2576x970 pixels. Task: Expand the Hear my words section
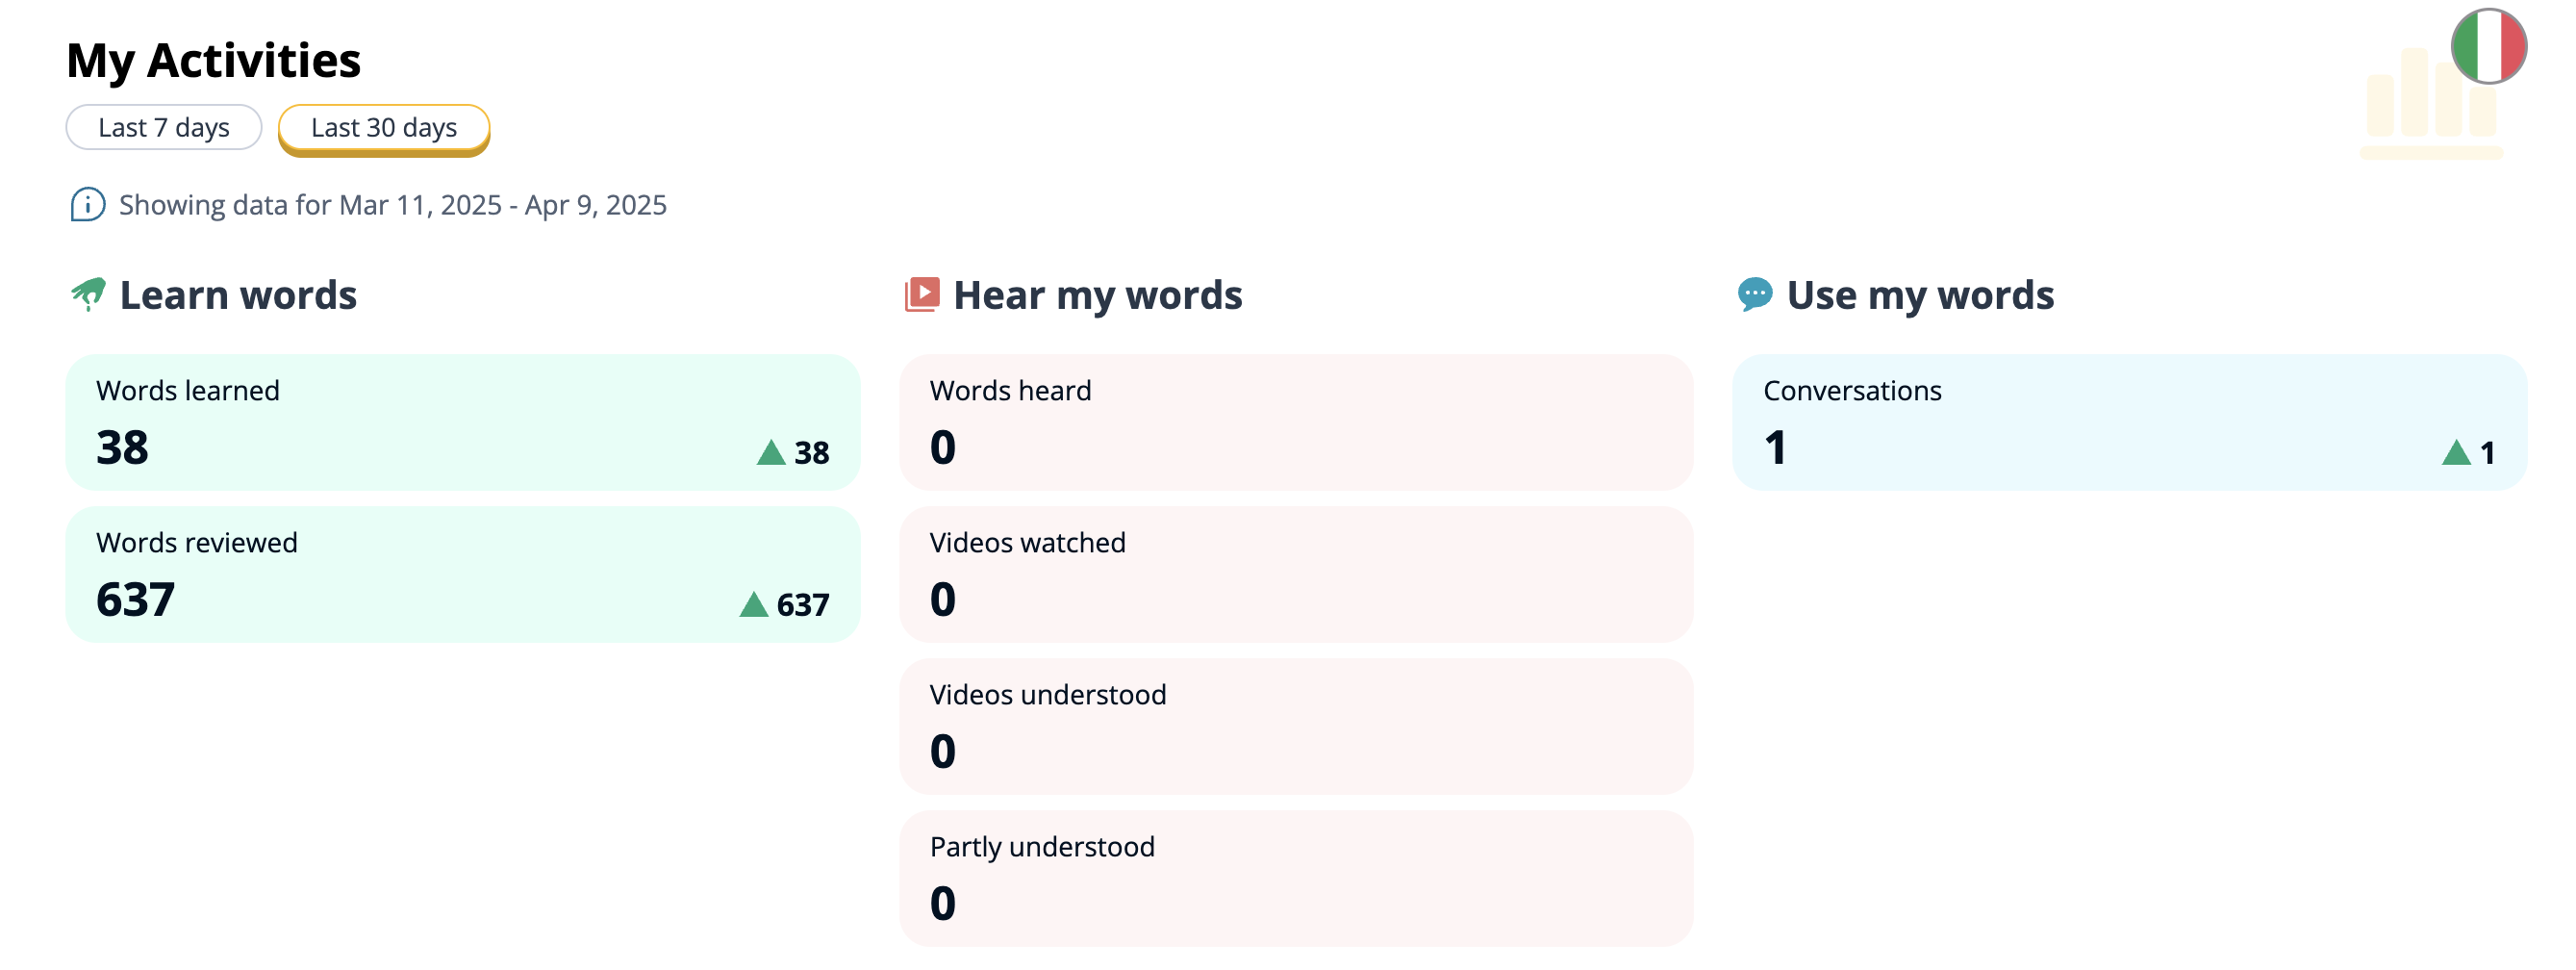1097,293
